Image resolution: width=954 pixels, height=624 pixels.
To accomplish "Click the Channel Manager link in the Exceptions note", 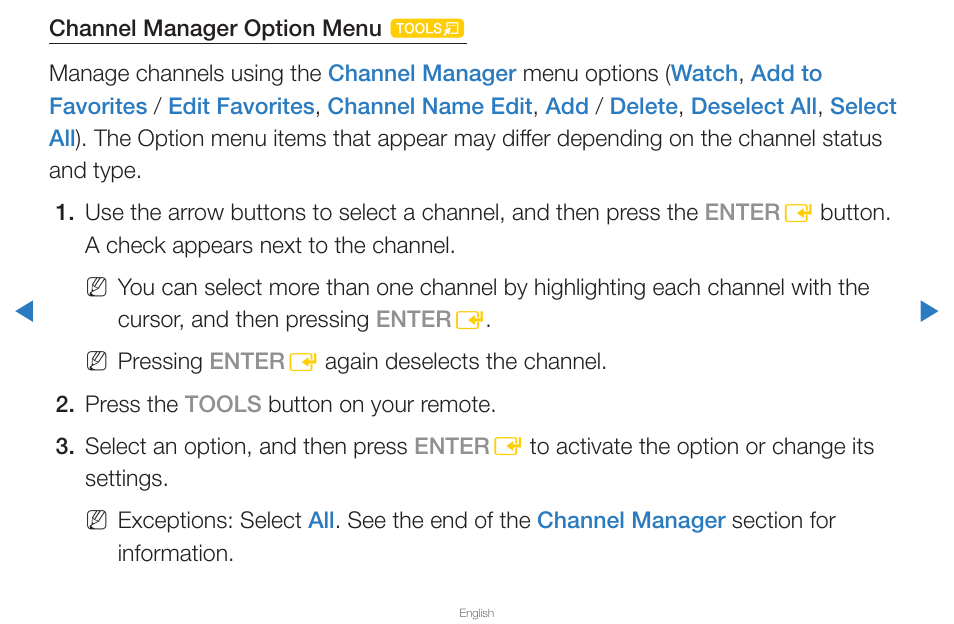I will tap(631, 521).
